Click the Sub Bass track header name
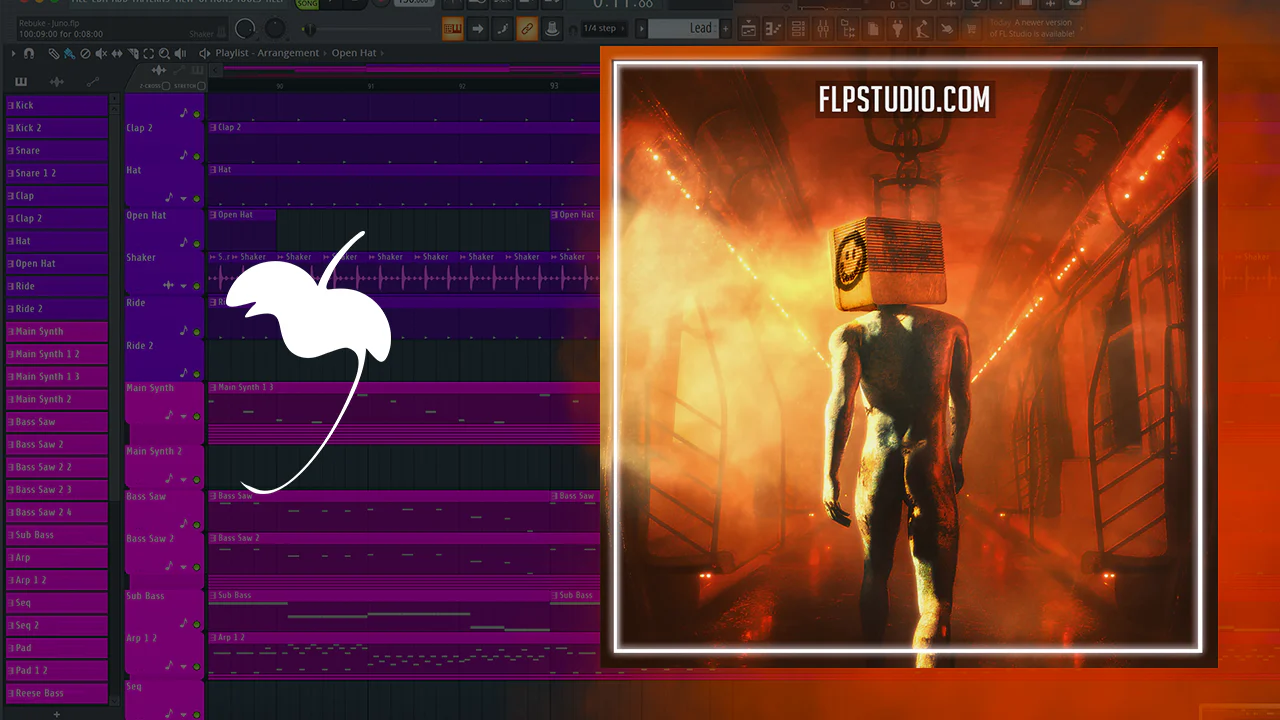This screenshot has height=720, width=1280. [x=145, y=596]
